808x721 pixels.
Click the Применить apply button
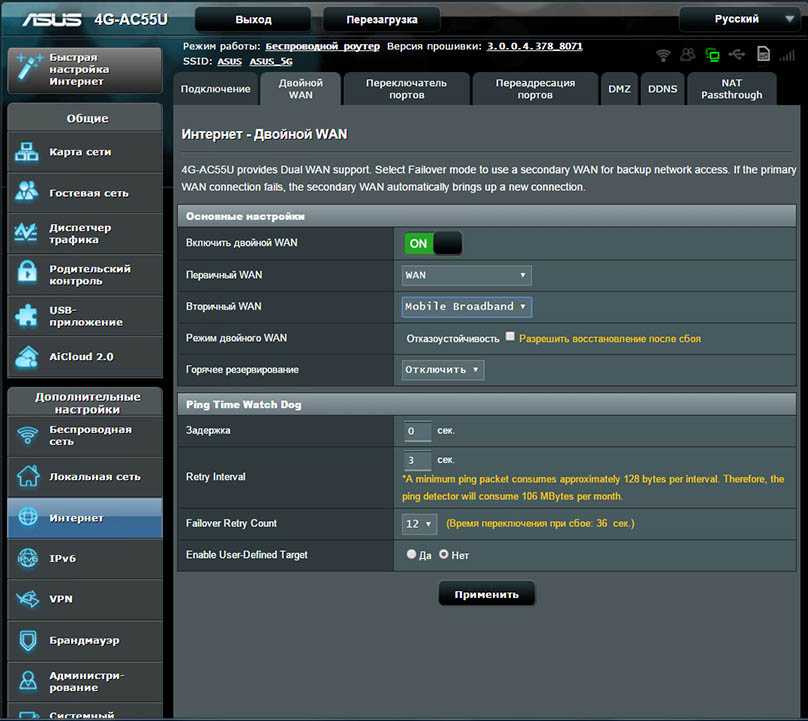coord(486,594)
